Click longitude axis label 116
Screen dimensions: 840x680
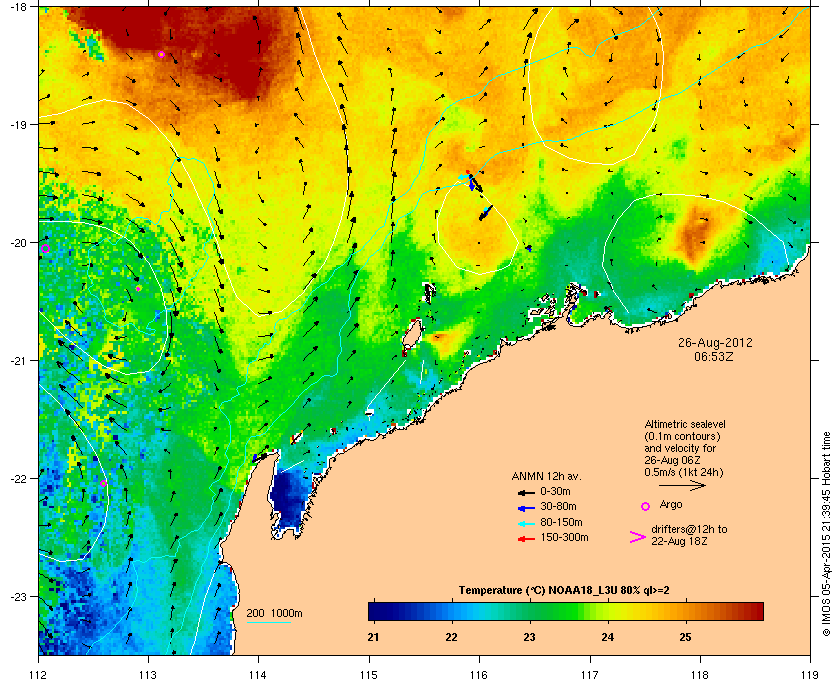tap(479, 674)
